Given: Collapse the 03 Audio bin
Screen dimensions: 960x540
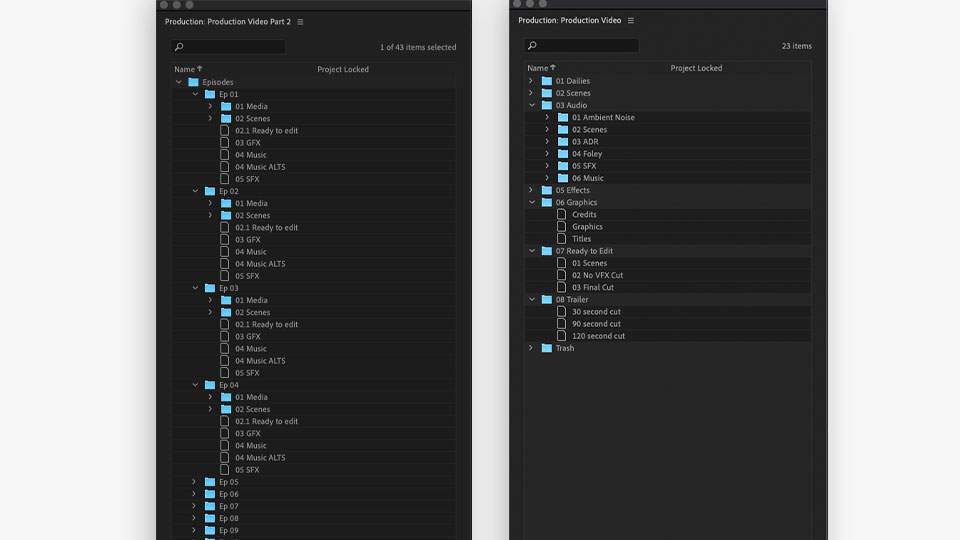Looking at the screenshot, I should click(x=532, y=105).
